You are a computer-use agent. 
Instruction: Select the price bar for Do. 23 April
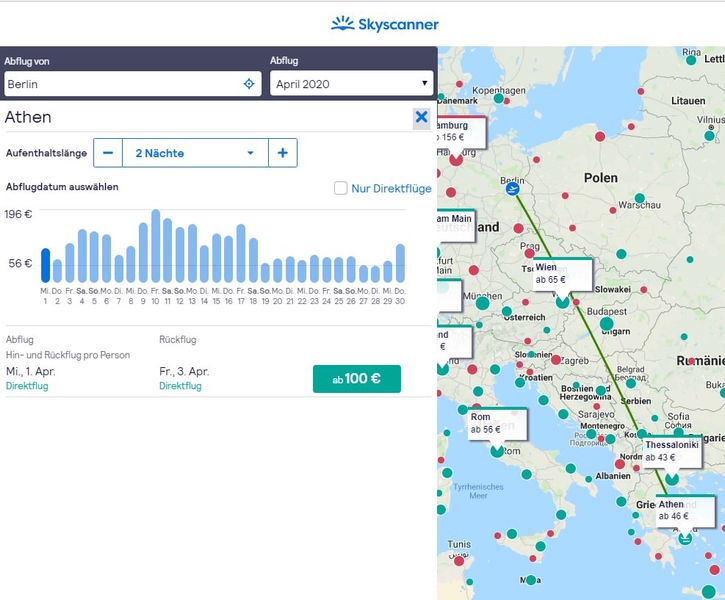point(314,269)
